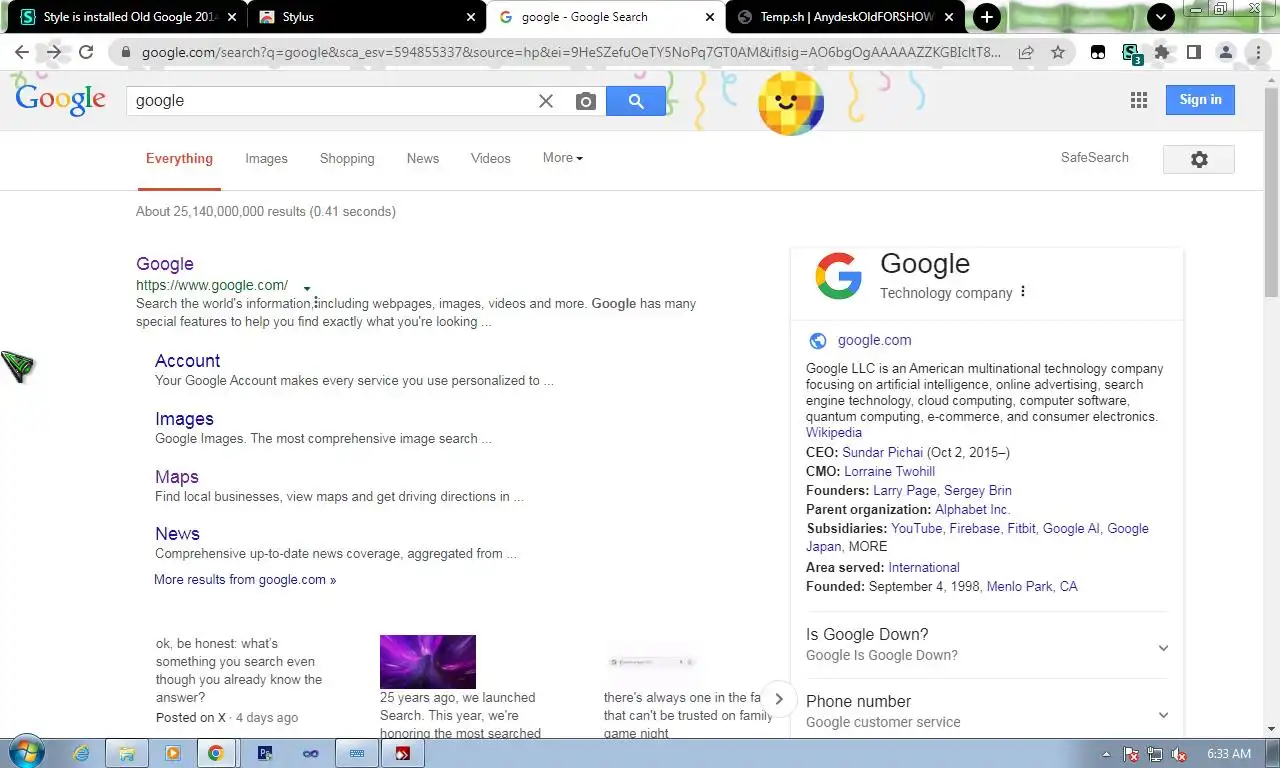Image resolution: width=1280 pixels, height=768 pixels.
Task: Open the three-dot menu beside Technology company
Action: [x=1023, y=292]
